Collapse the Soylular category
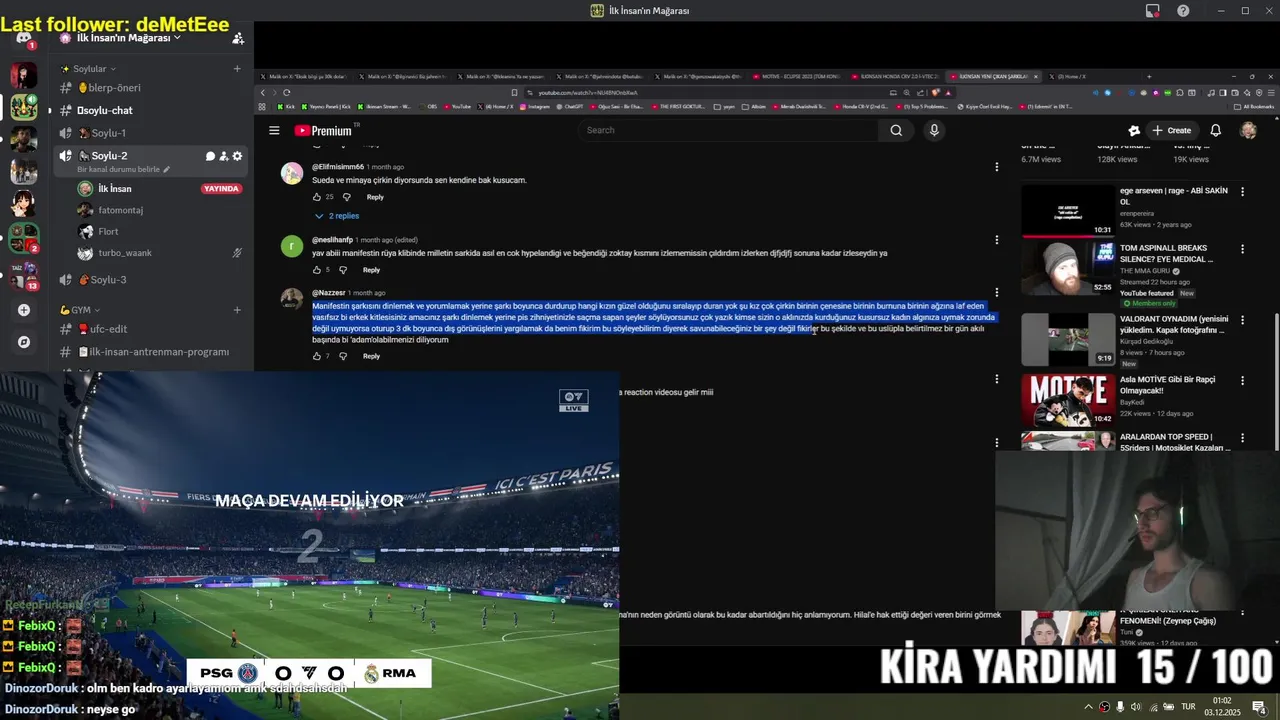 (x=88, y=69)
